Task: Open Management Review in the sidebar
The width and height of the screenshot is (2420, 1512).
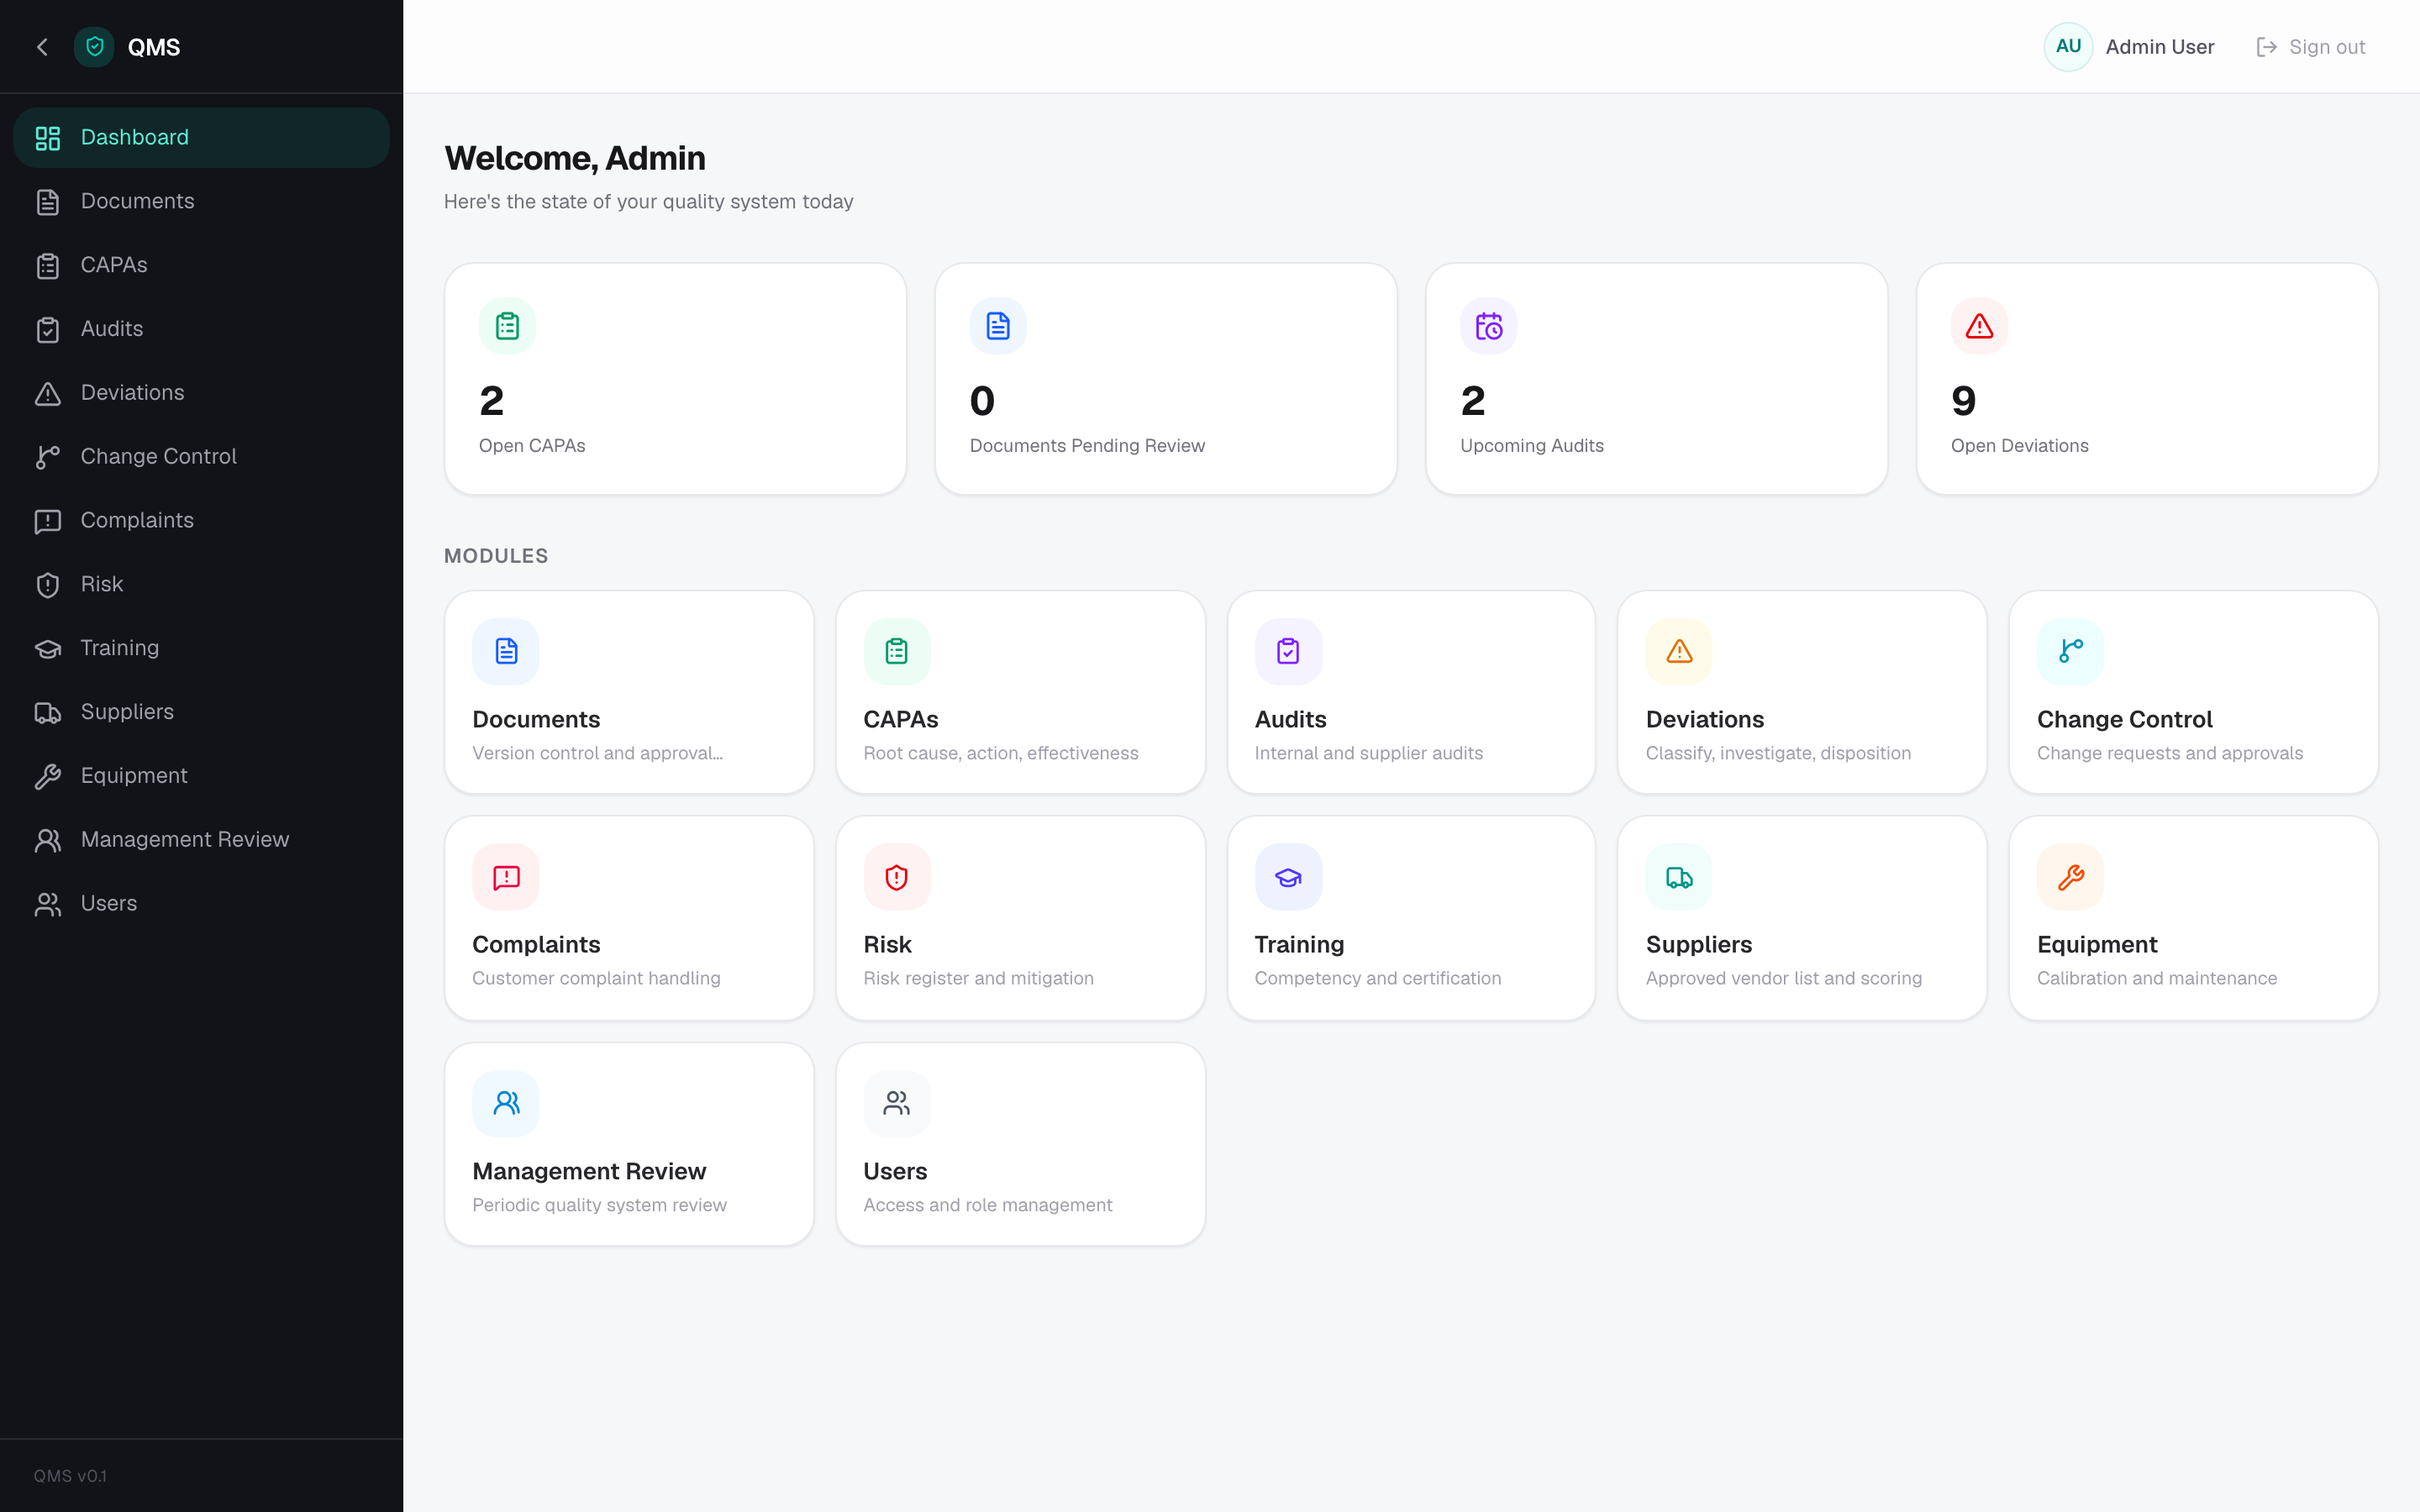Action: 201,840
